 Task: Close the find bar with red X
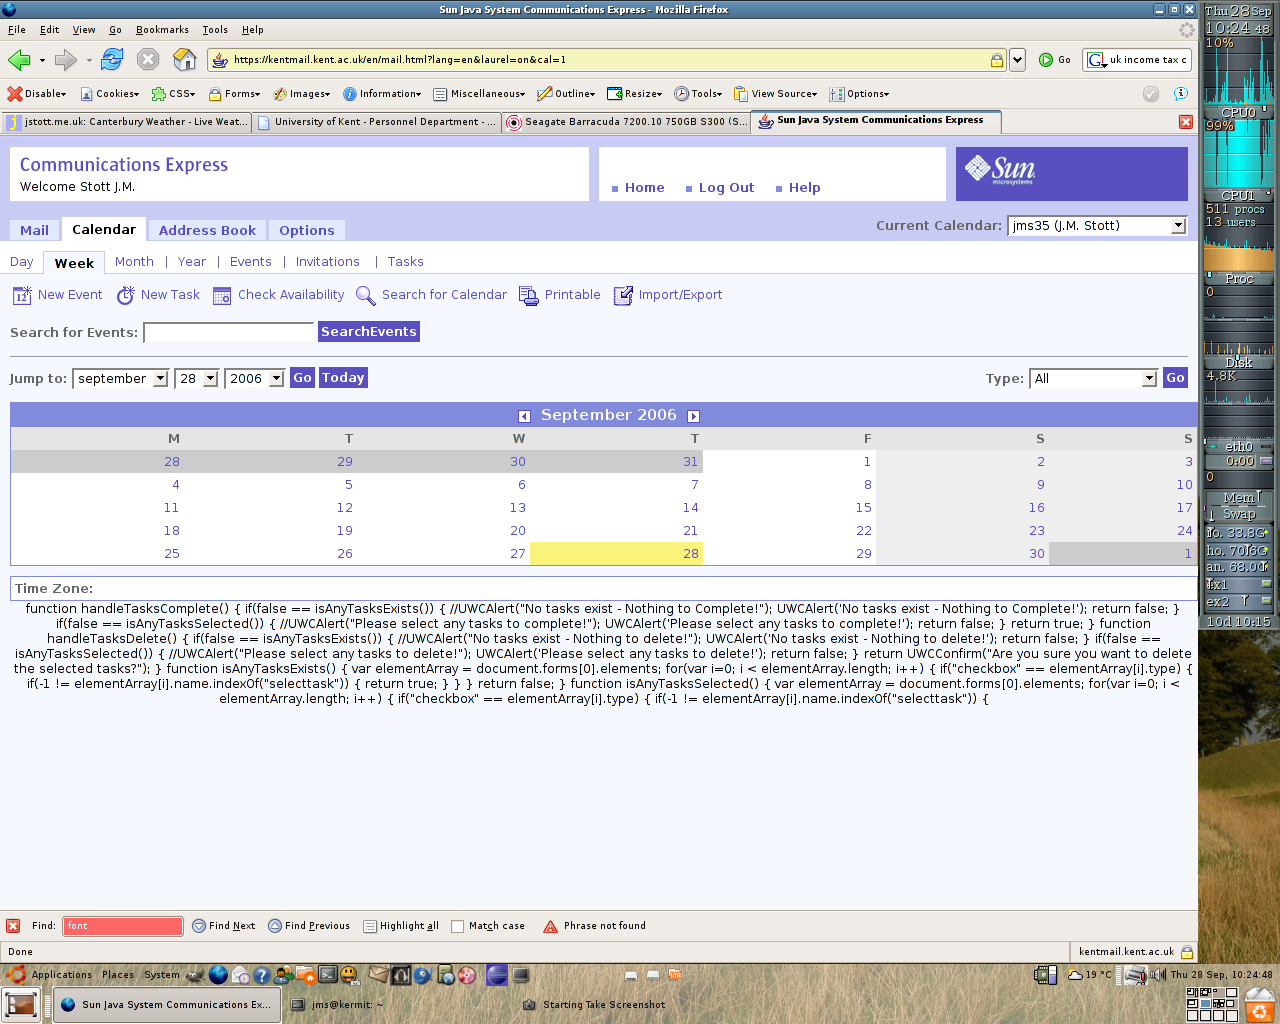coord(13,926)
